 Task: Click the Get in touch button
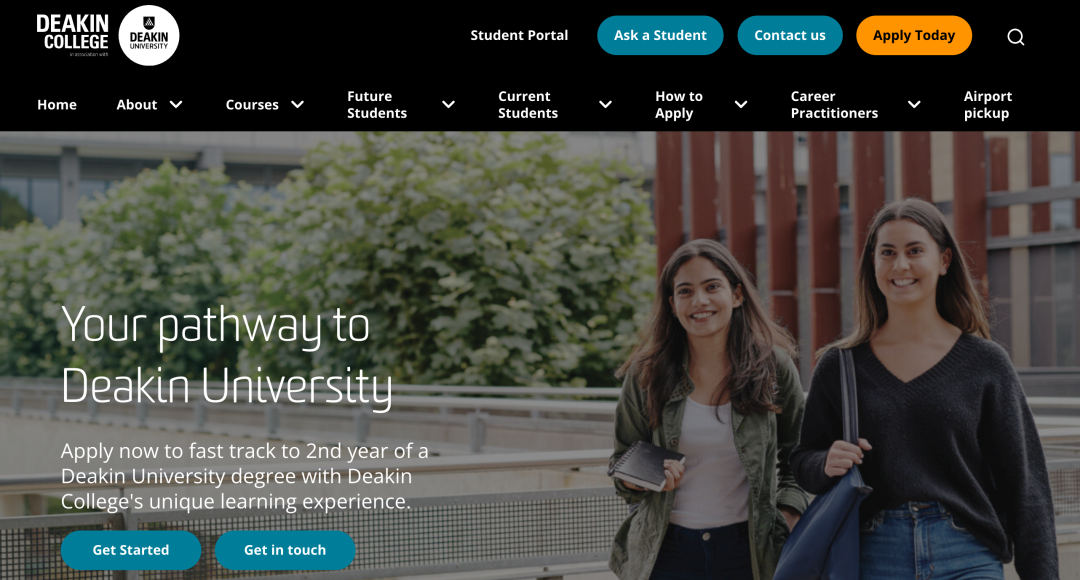click(285, 550)
